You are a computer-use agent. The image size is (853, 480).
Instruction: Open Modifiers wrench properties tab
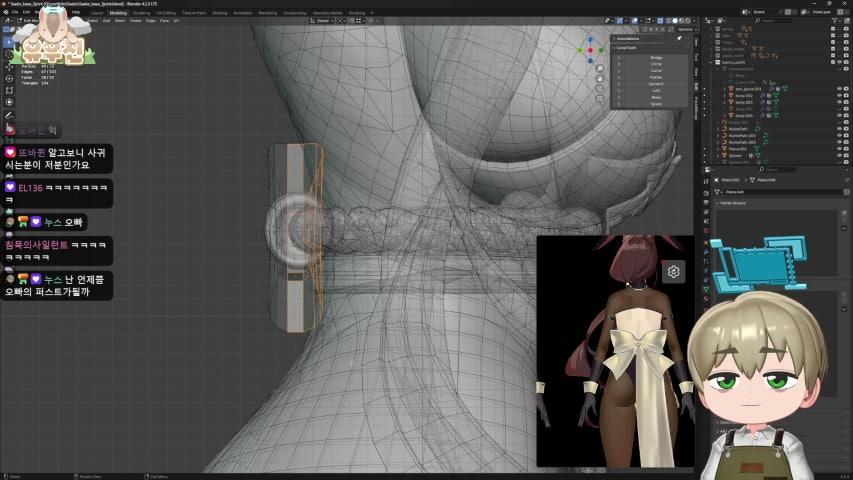point(706,252)
